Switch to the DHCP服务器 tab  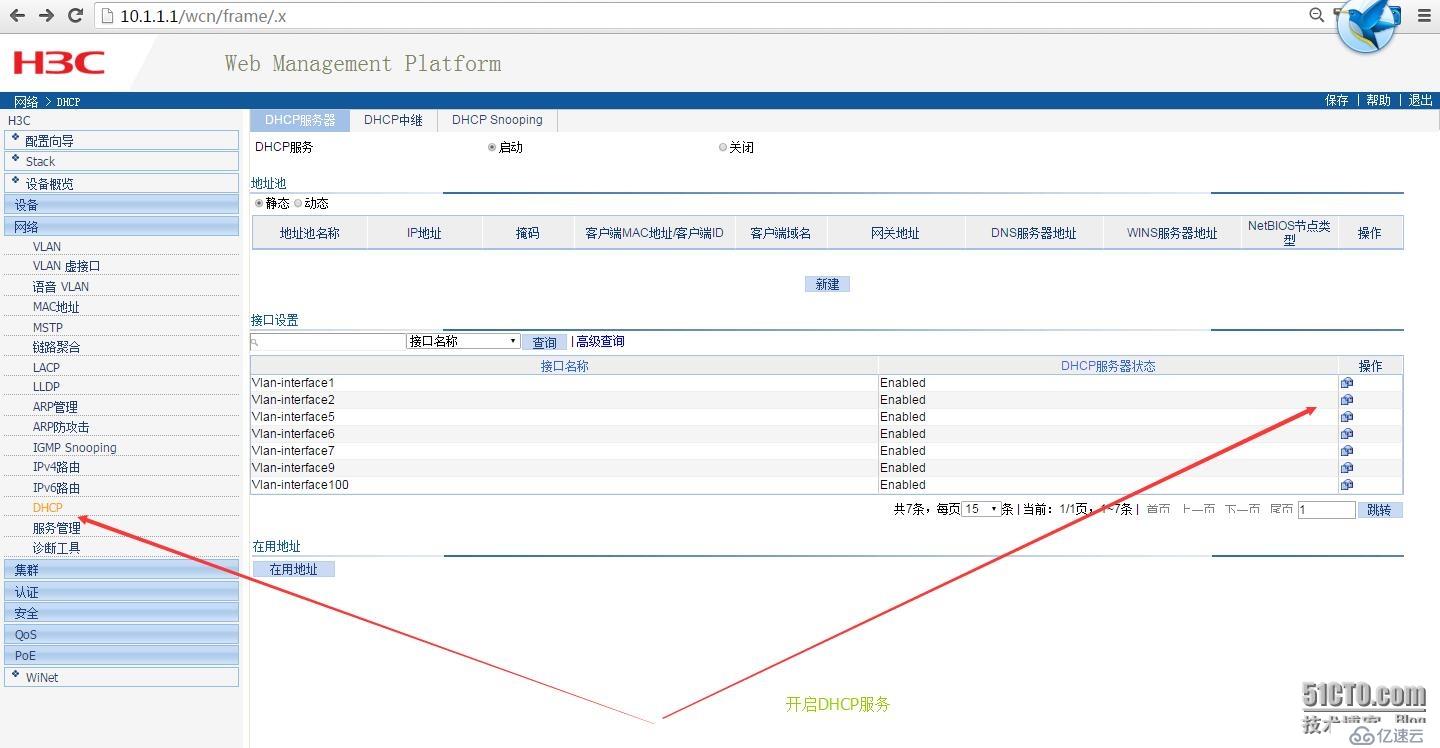pos(300,120)
